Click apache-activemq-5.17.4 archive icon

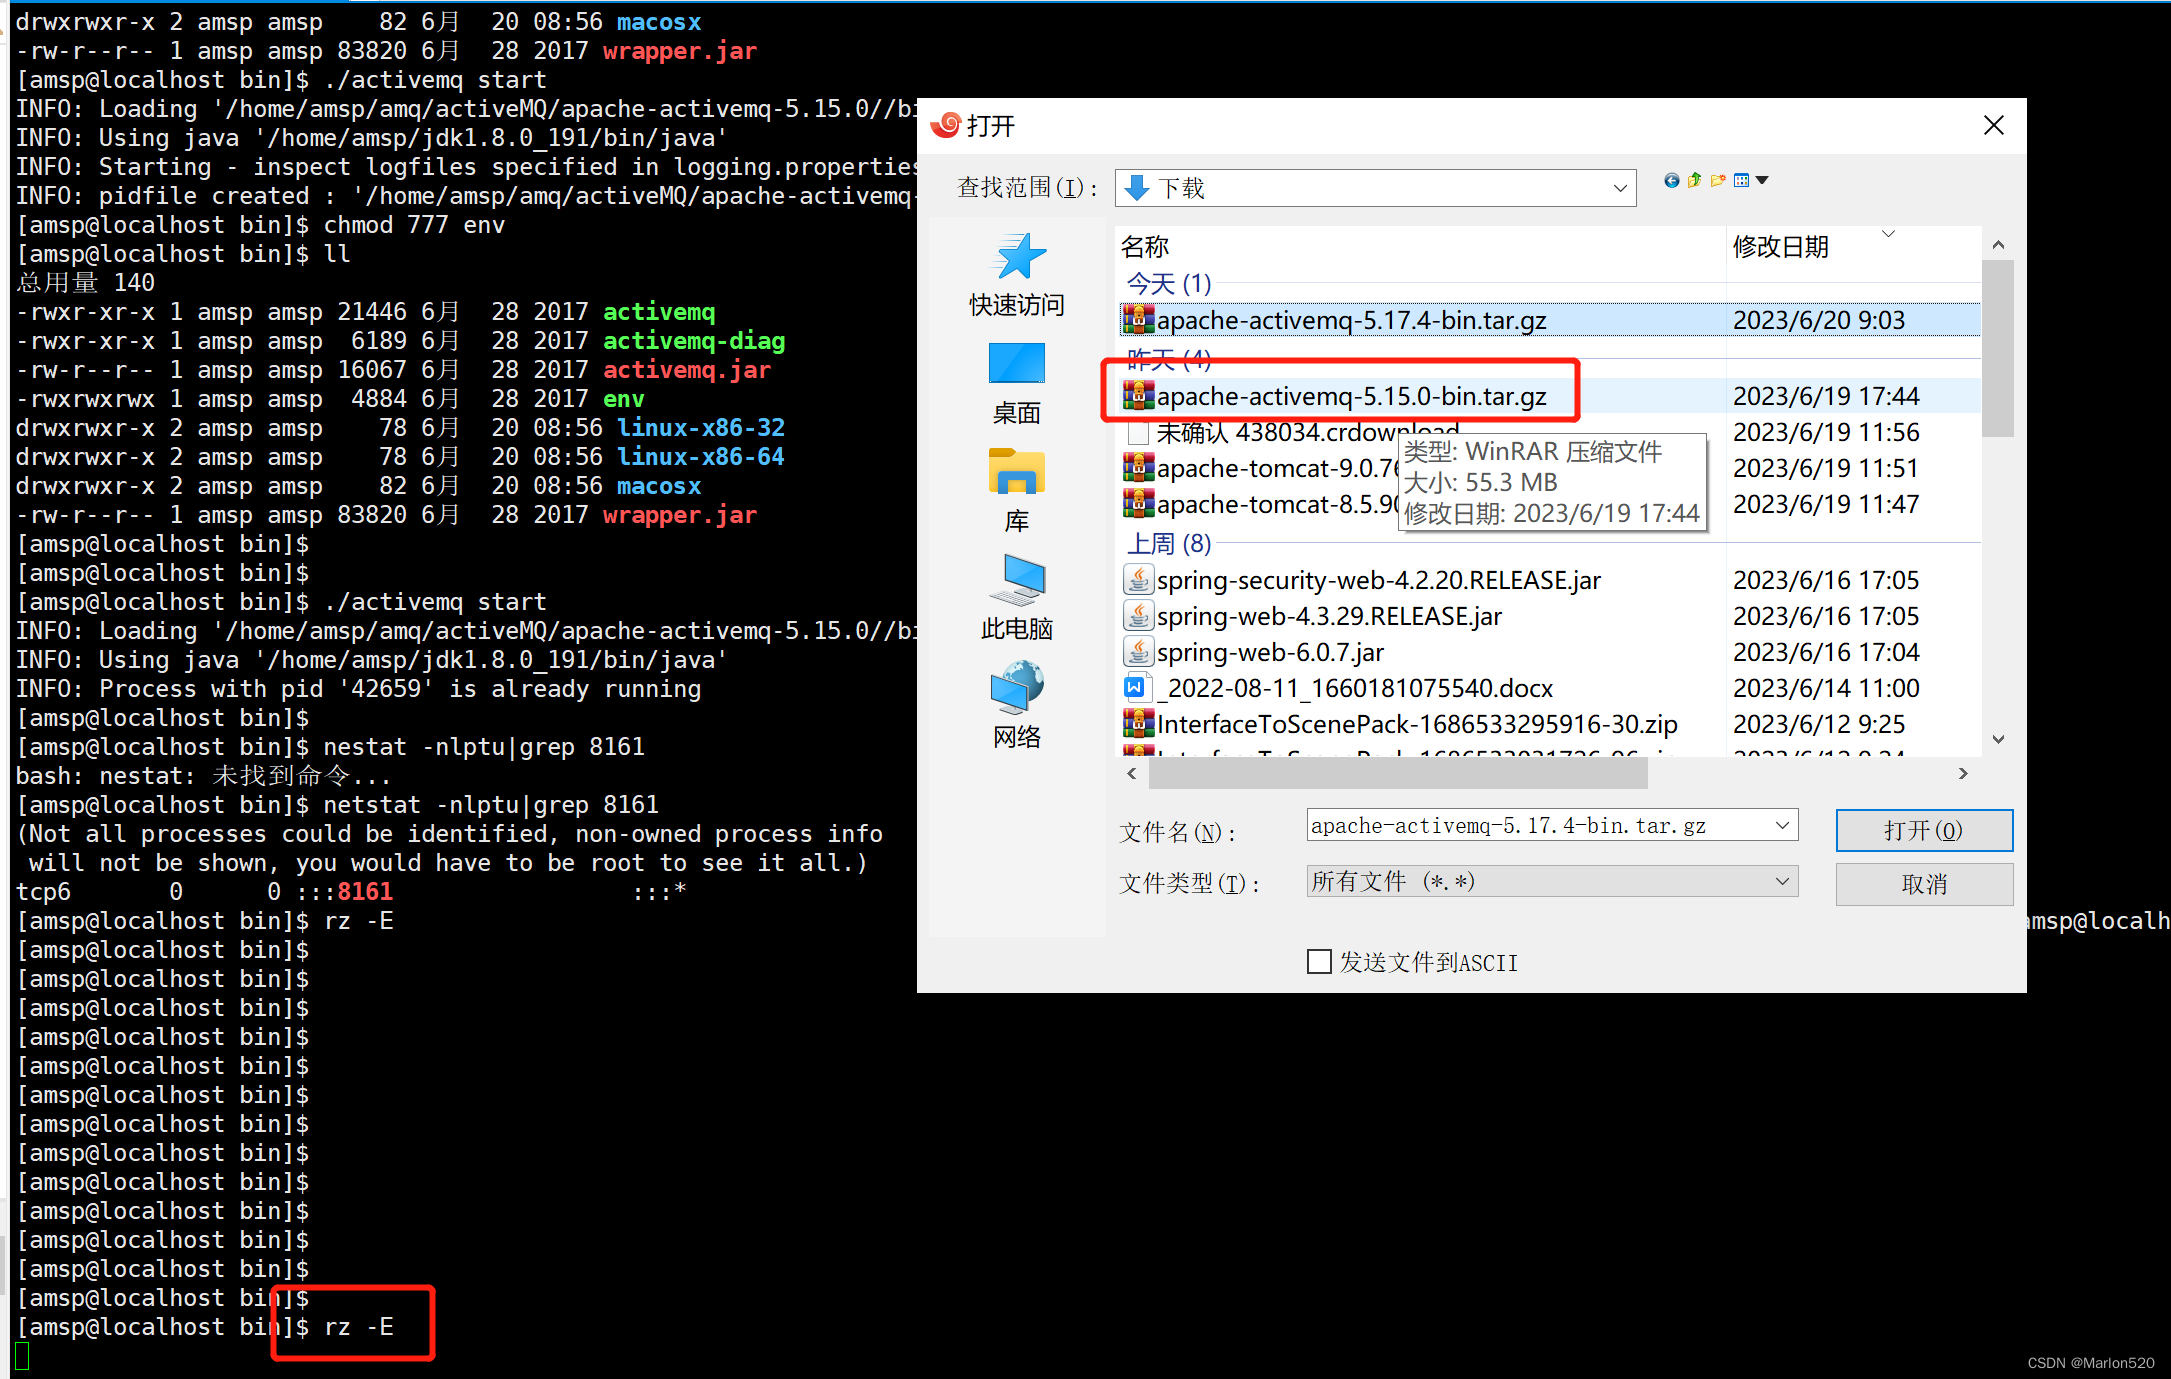[x=1138, y=320]
